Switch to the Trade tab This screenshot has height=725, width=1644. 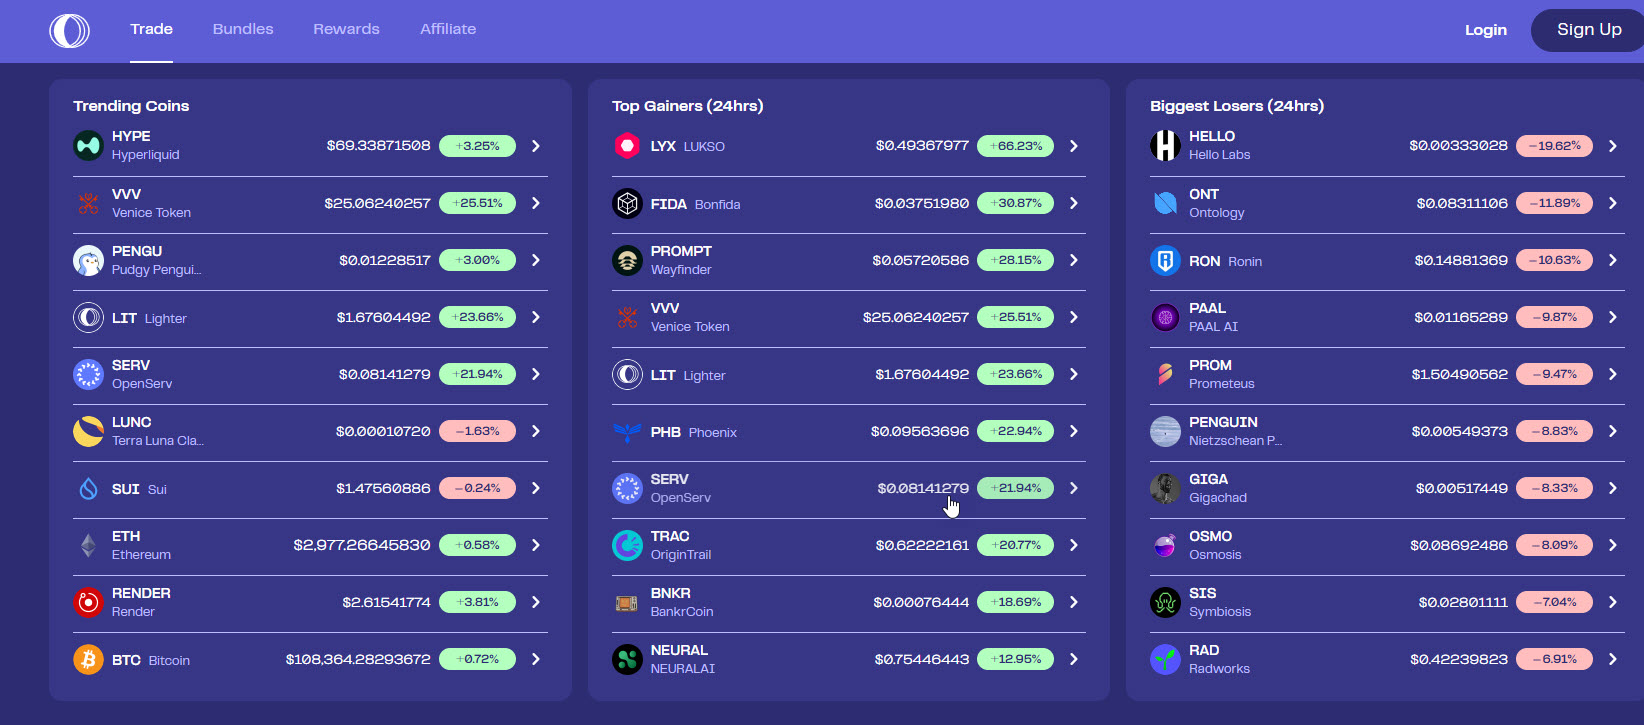coord(151,29)
